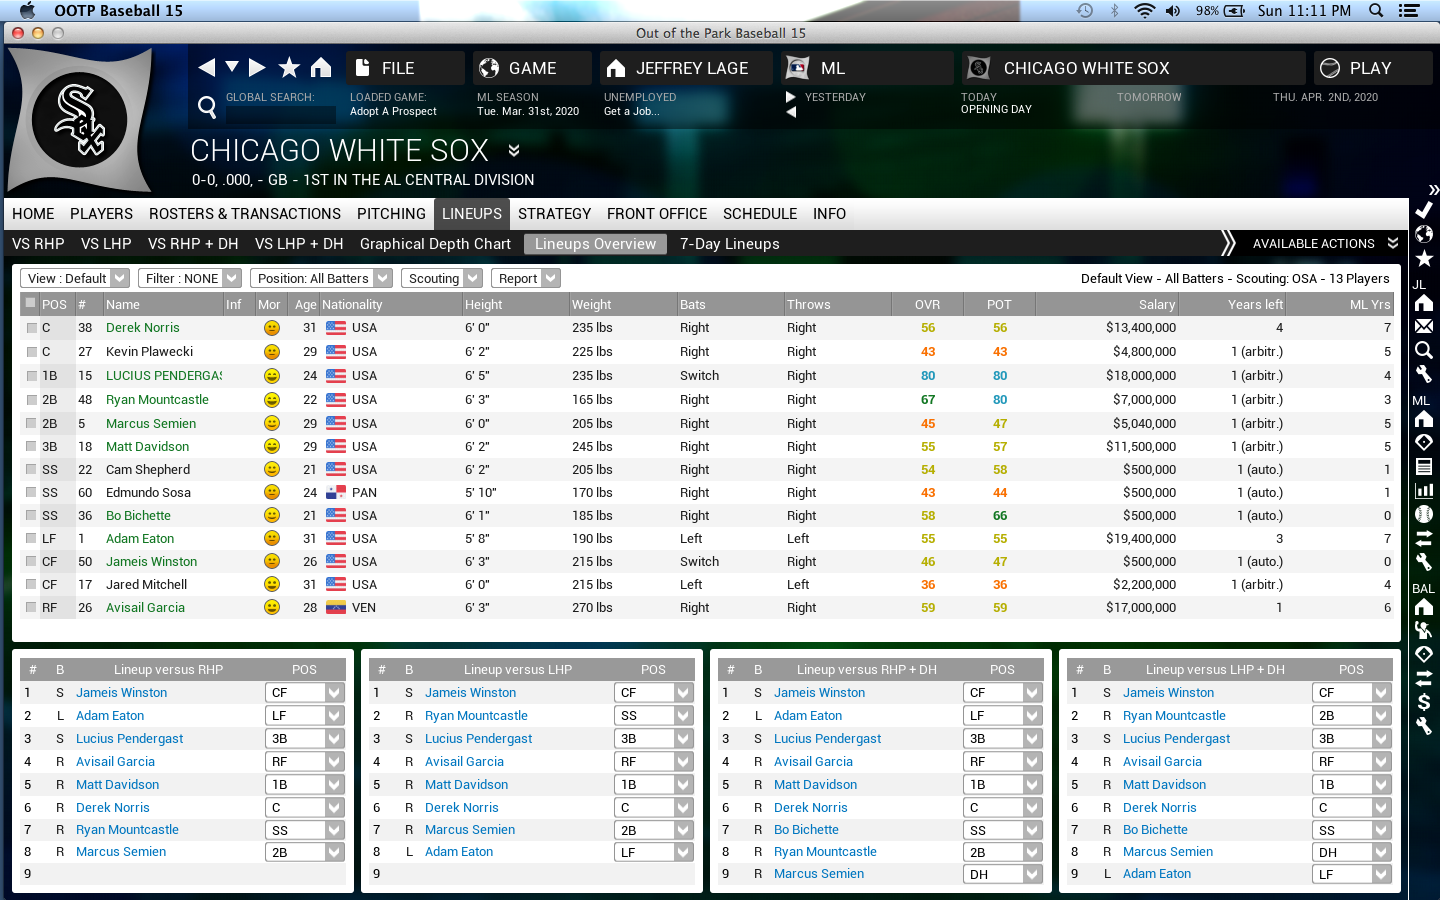Open the Rosters & Transactions tab
Image resolution: width=1440 pixels, height=900 pixels.
(245, 213)
